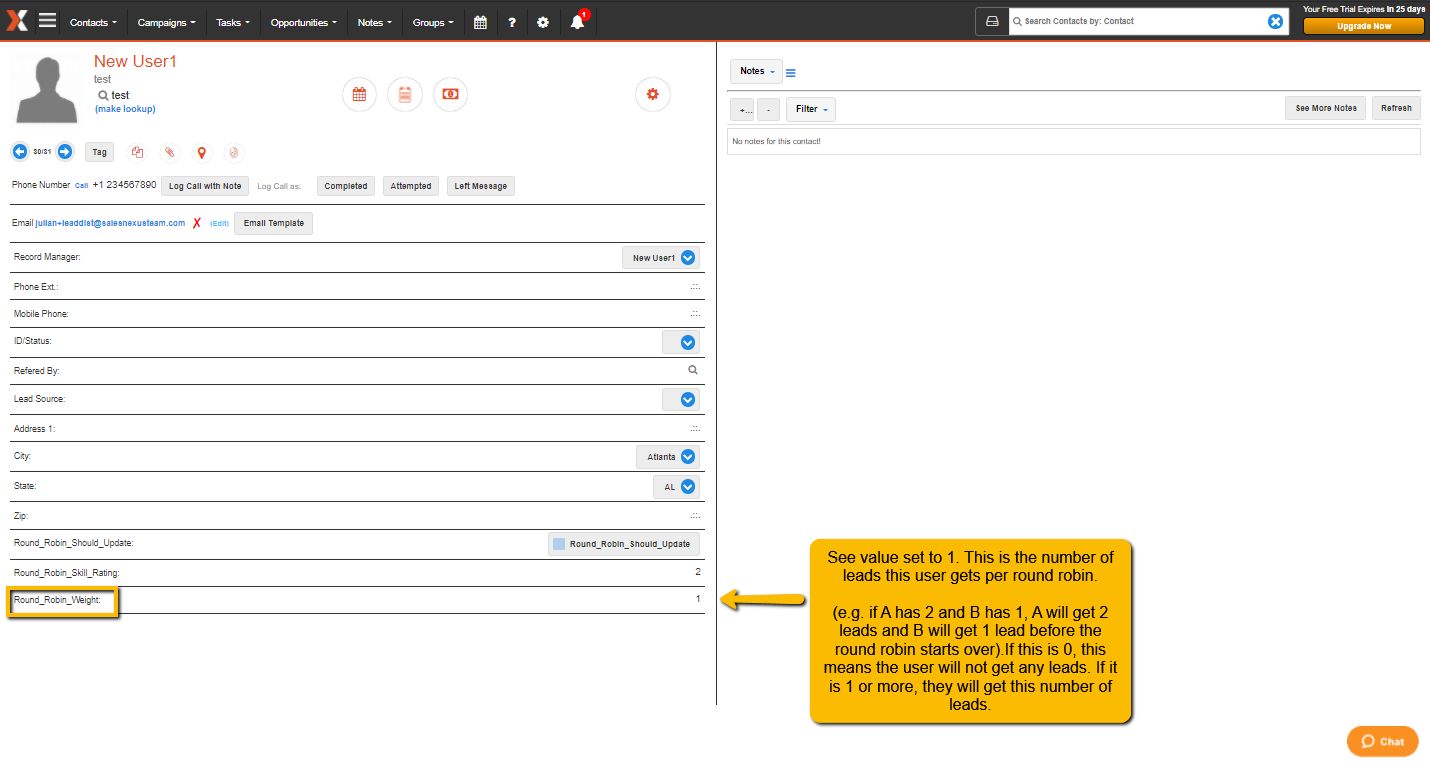The height and width of the screenshot is (763, 1430).
Task: Open the Opportunities menu
Action: [304, 22]
